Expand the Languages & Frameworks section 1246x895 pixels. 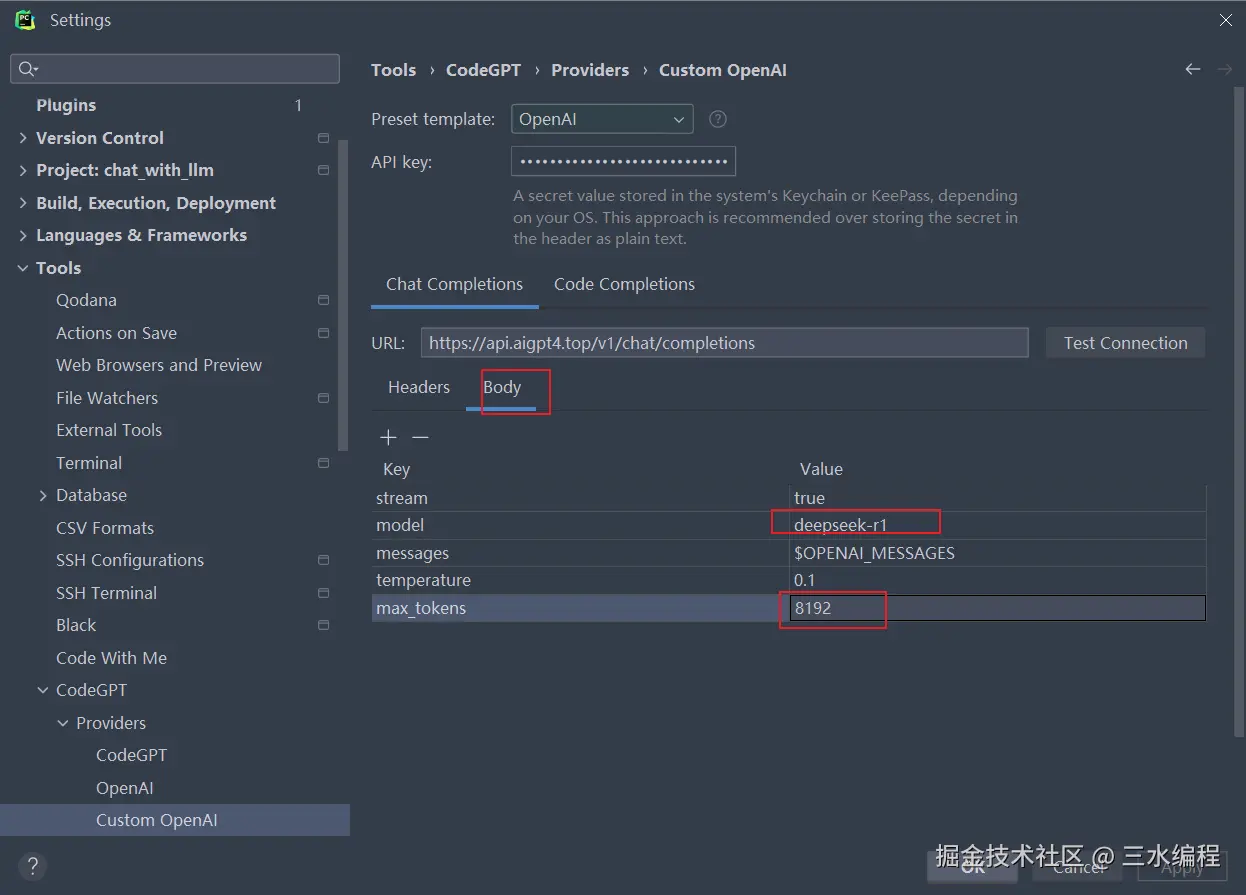(23, 235)
